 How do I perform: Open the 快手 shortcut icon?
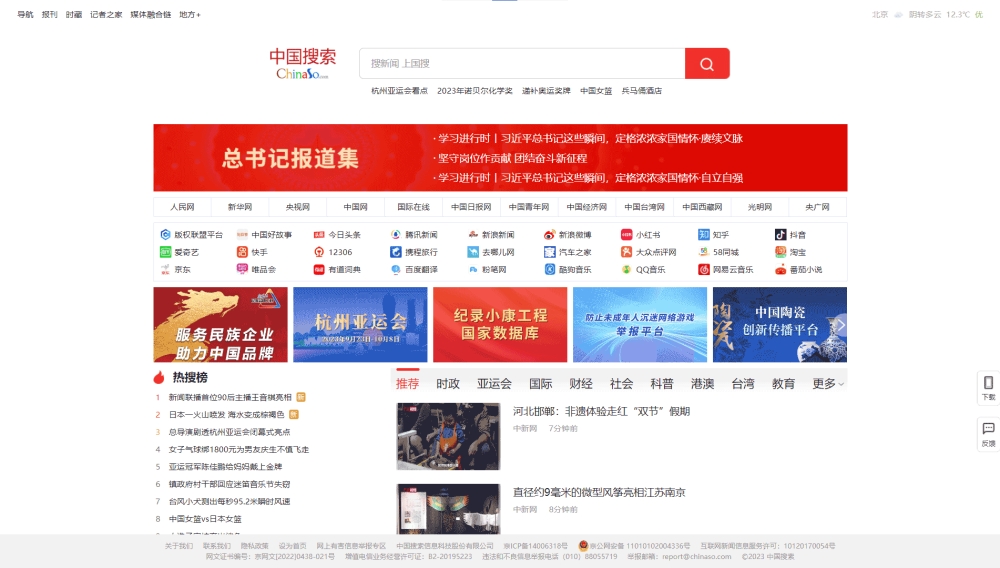coord(242,252)
